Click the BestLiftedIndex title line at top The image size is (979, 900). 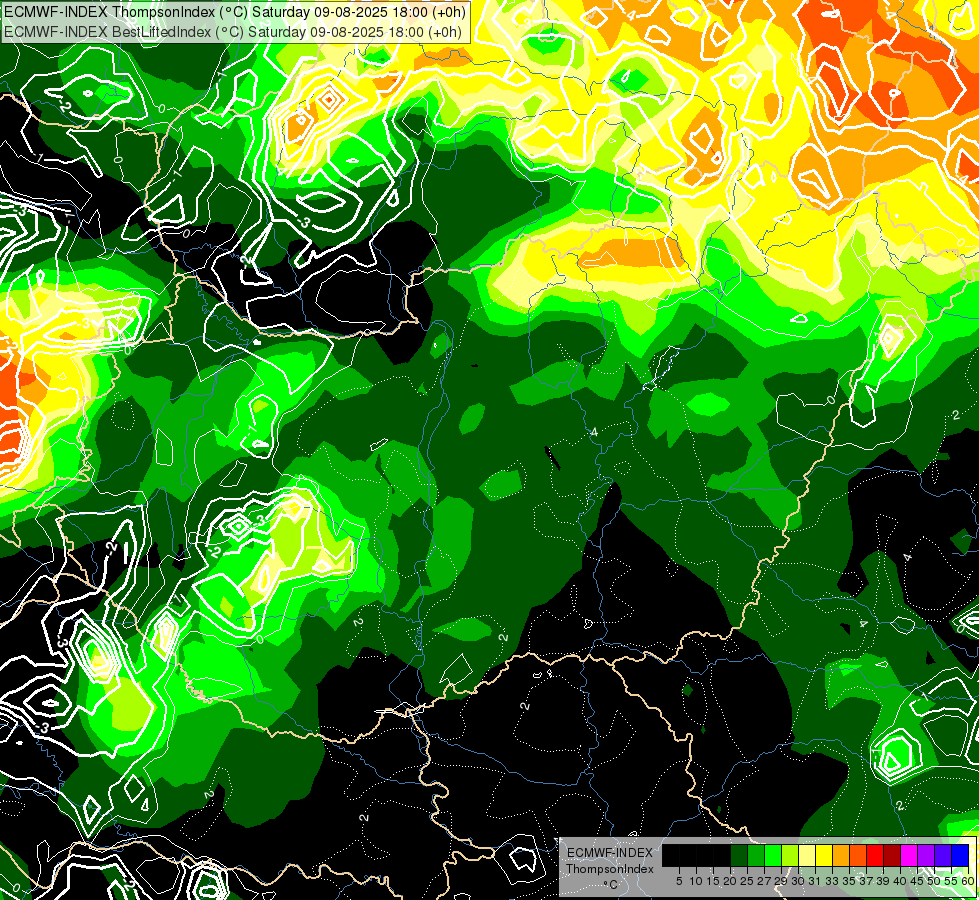[x=232, y=32]
